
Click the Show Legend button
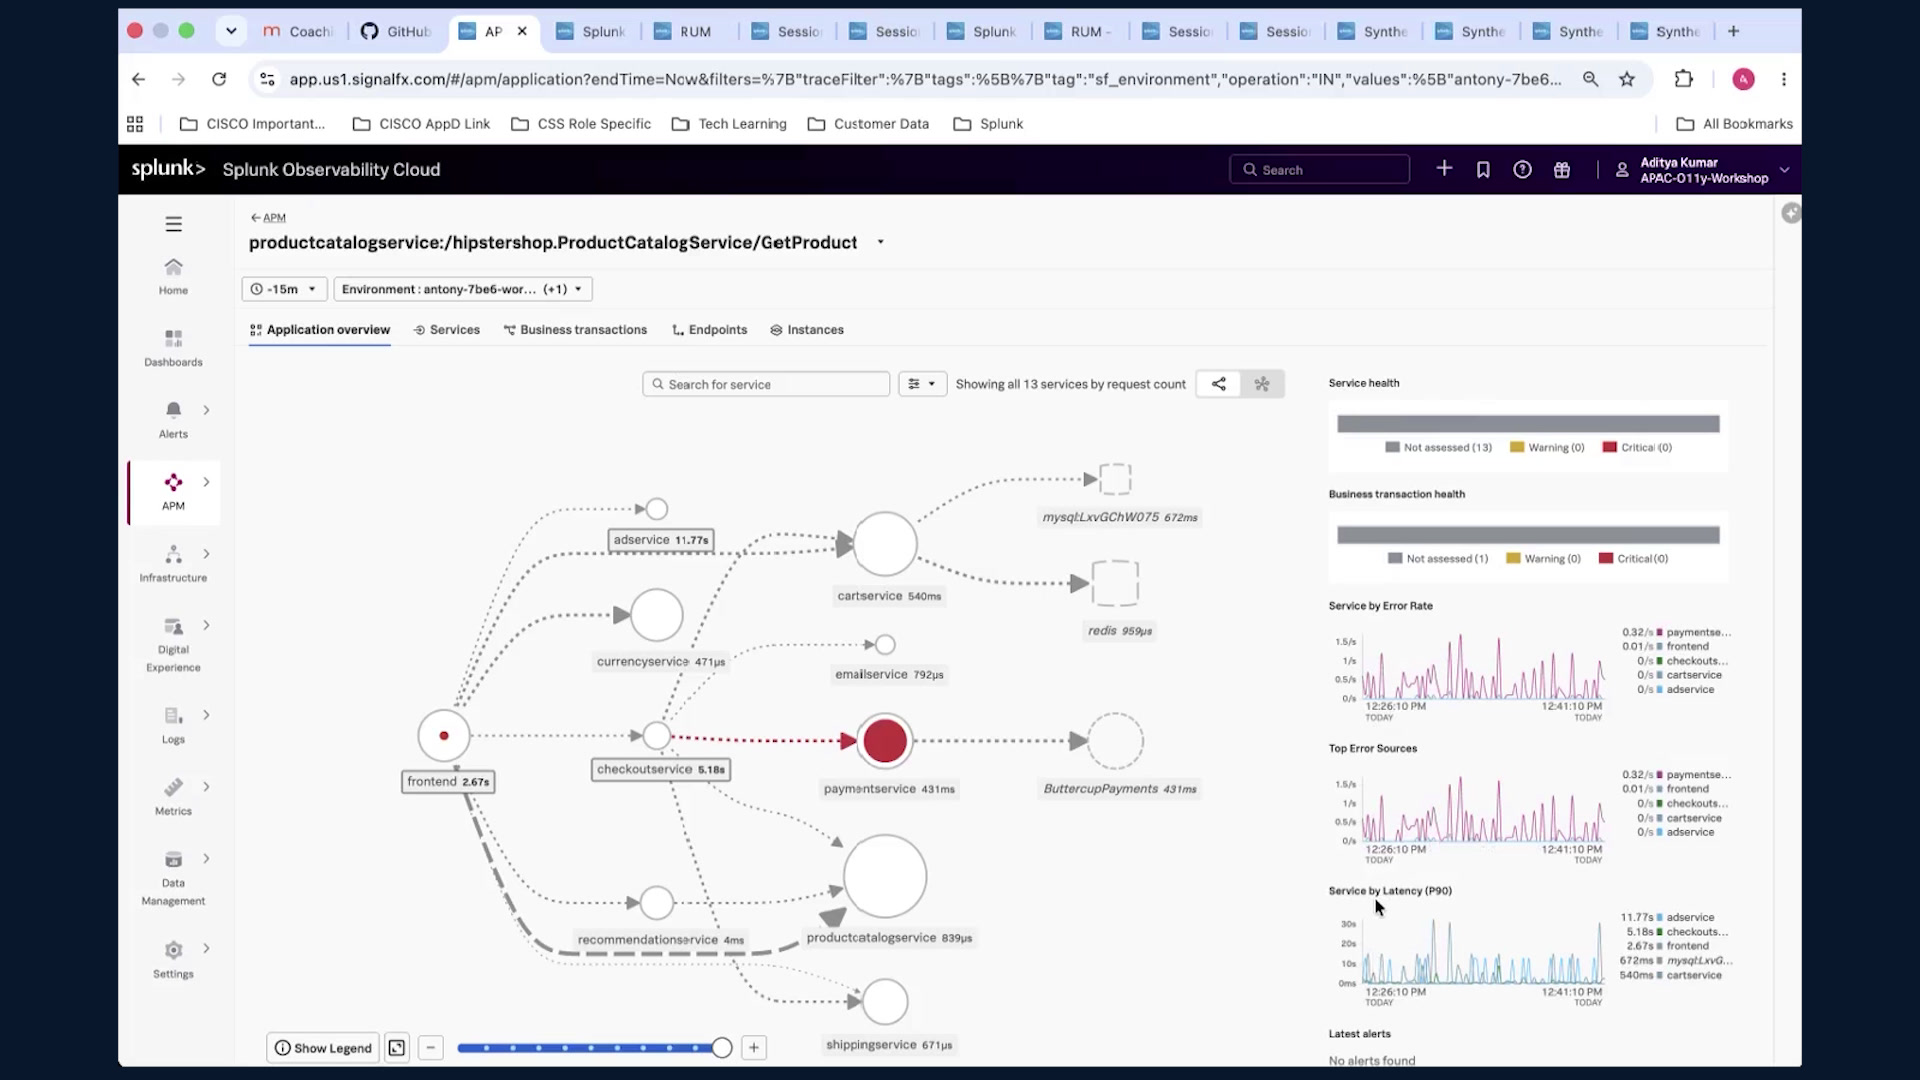tap(323, 1048)
